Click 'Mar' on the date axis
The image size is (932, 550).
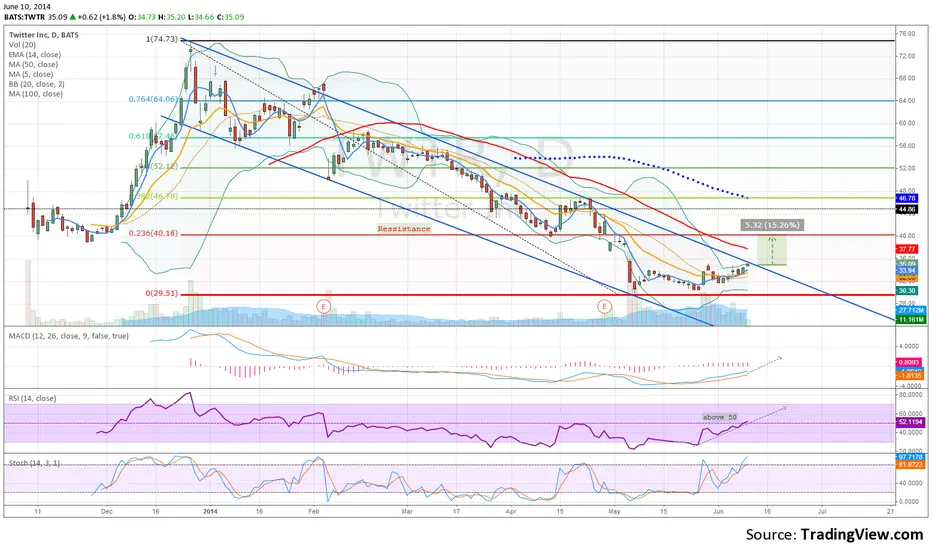pos(407,511)
